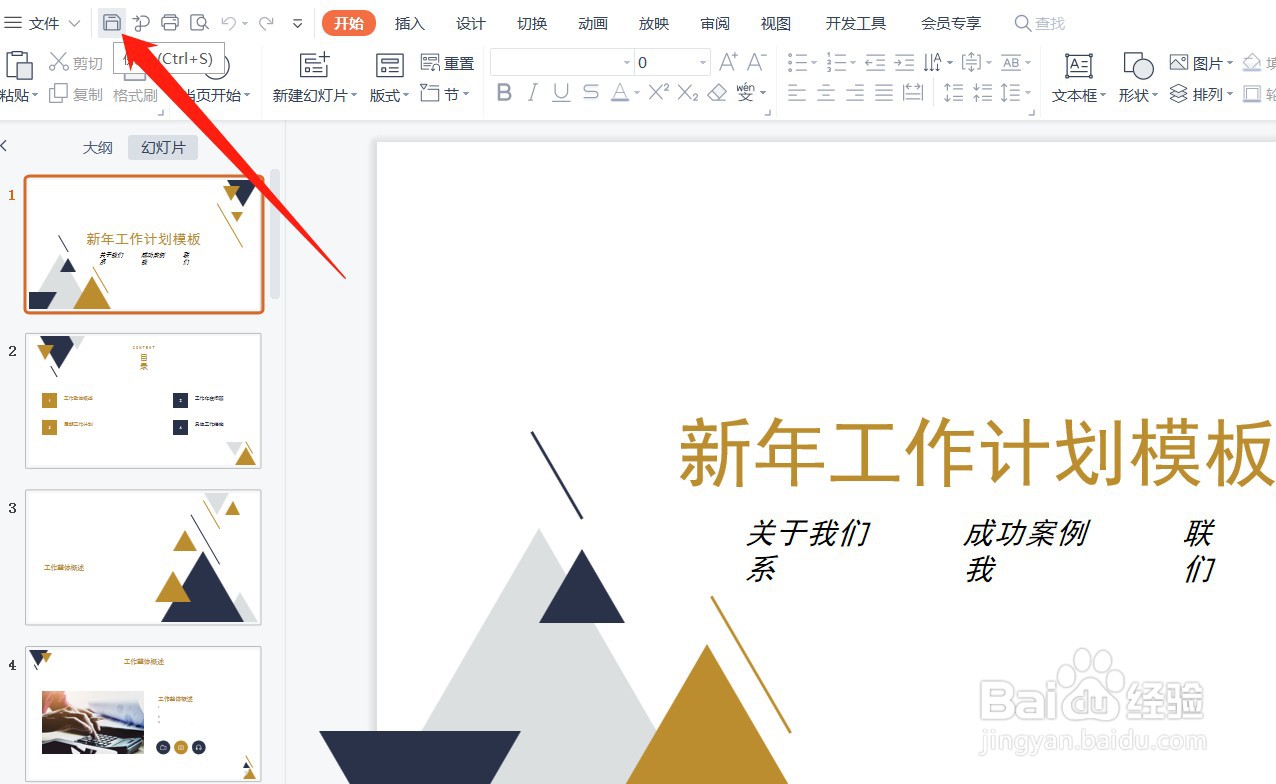Toggle Subscript formatting
1276x784 pixels.
pyautogui.click(x=688, y=93)
